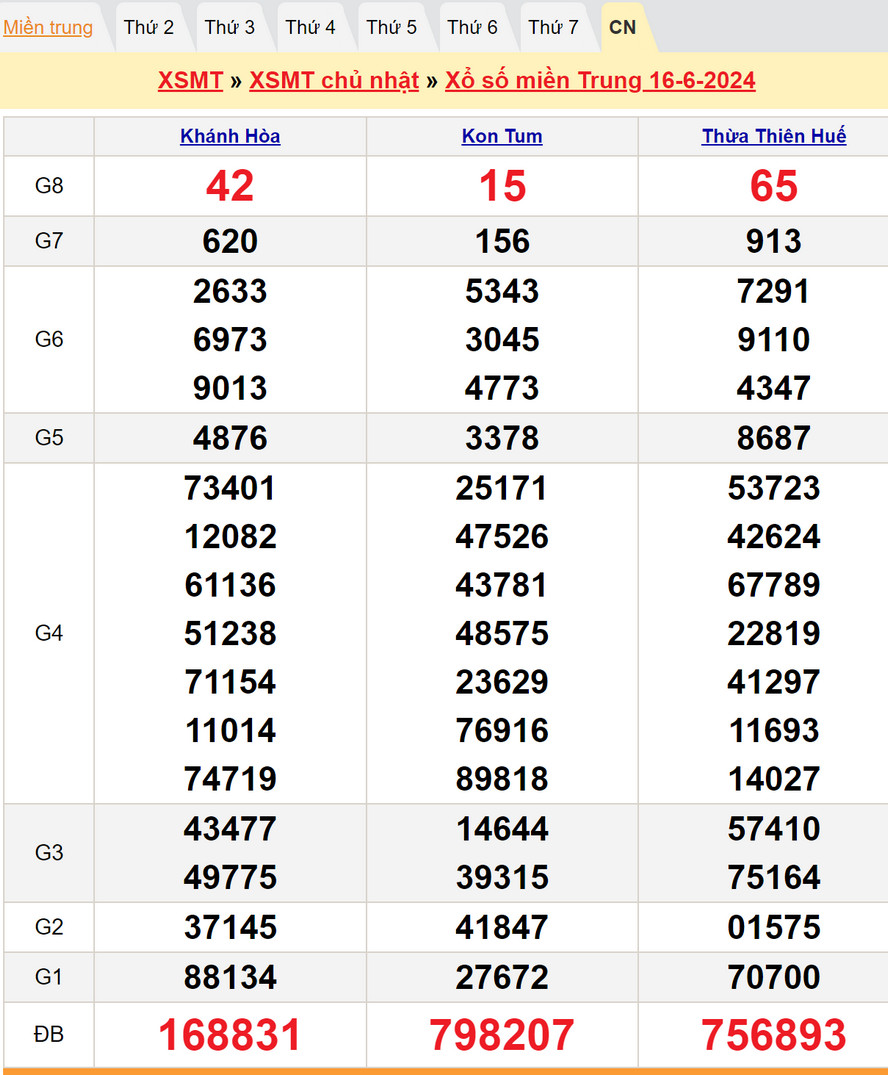Image resolution: width=888 pixels, height=1075 pixels.
Task: Click the G1 result 27672
Action: [x=502, y=977]
